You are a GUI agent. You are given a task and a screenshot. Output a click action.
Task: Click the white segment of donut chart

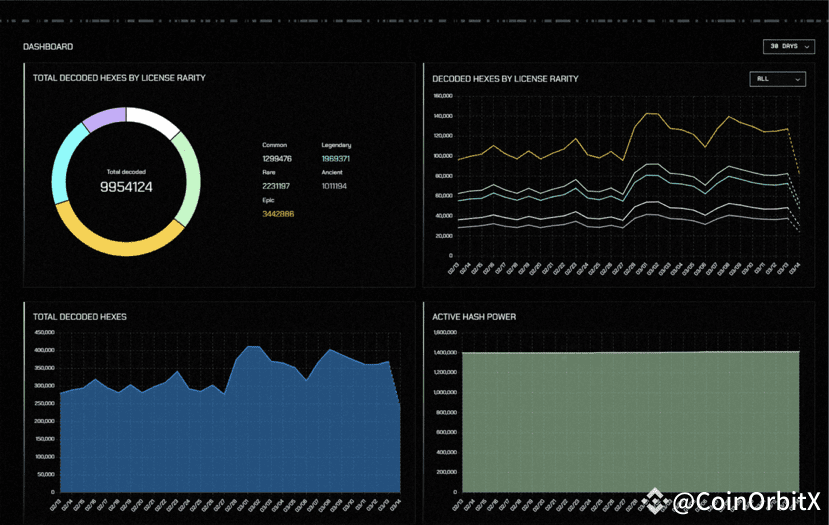pyautogui.click(x=154, y=121)
